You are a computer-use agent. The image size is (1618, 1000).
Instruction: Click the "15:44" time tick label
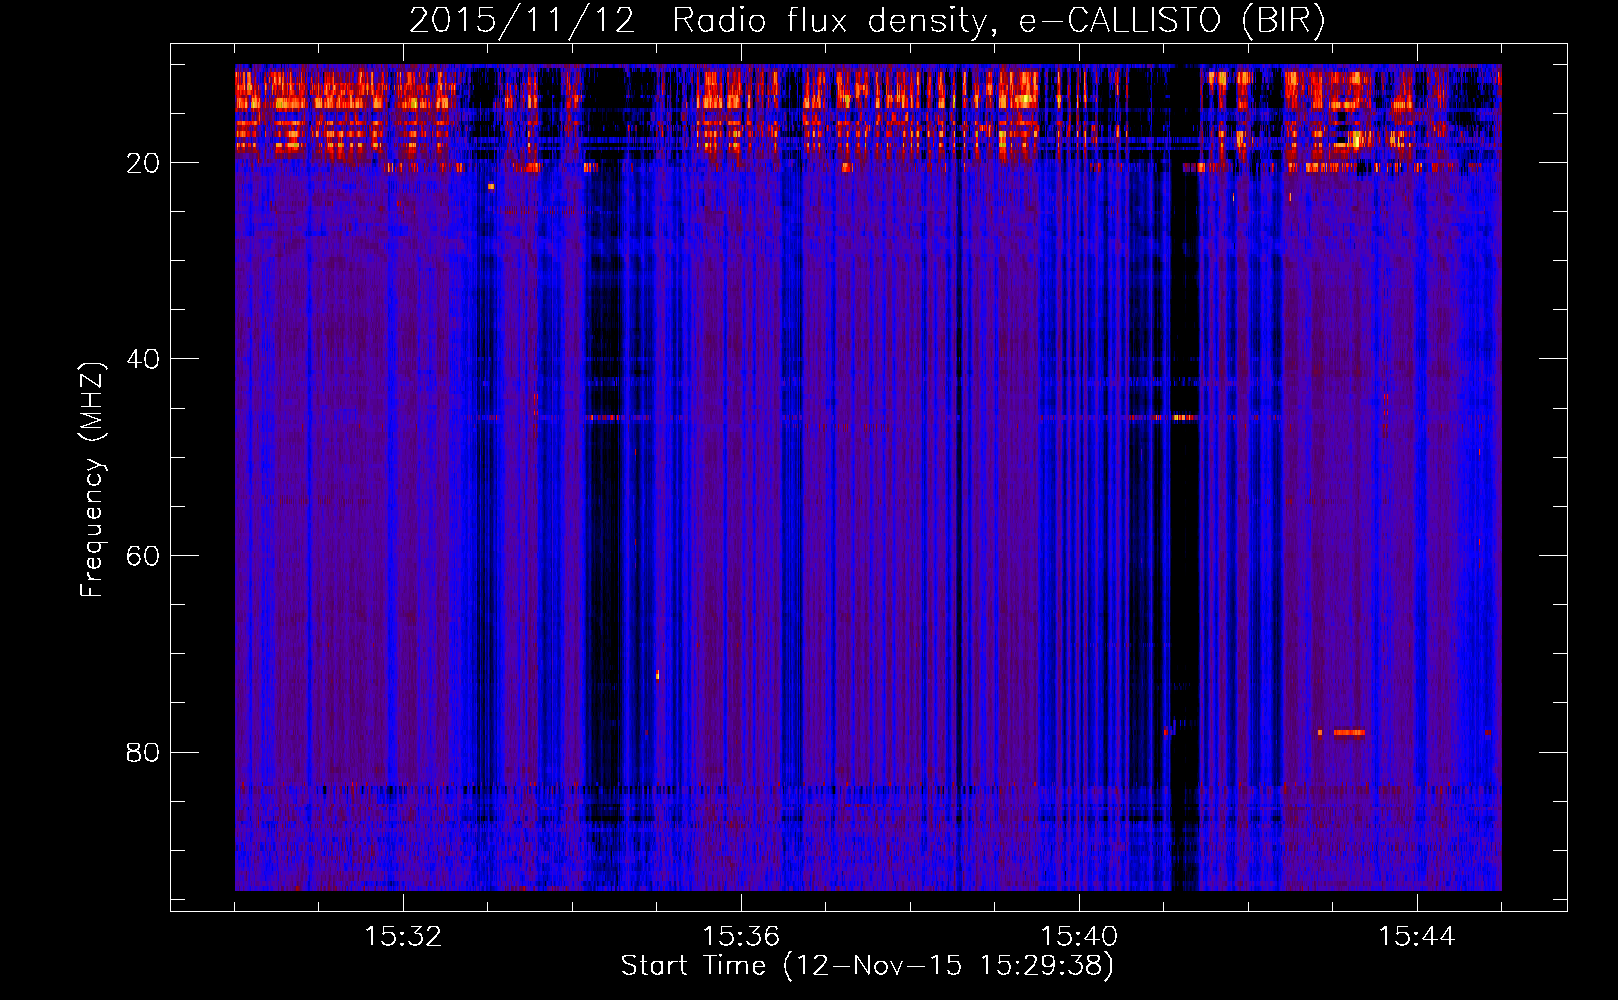tap(1417, 937)
